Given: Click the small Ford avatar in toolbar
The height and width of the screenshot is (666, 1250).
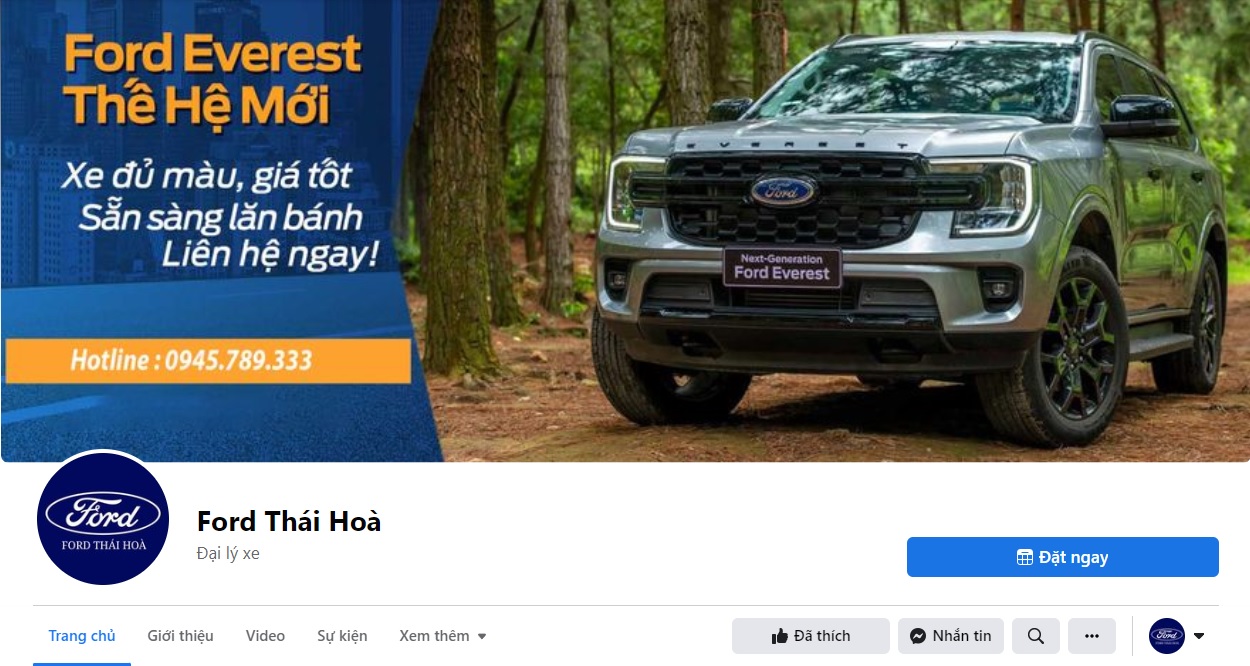Looking at the screenshot, I should click(1167, 636).
